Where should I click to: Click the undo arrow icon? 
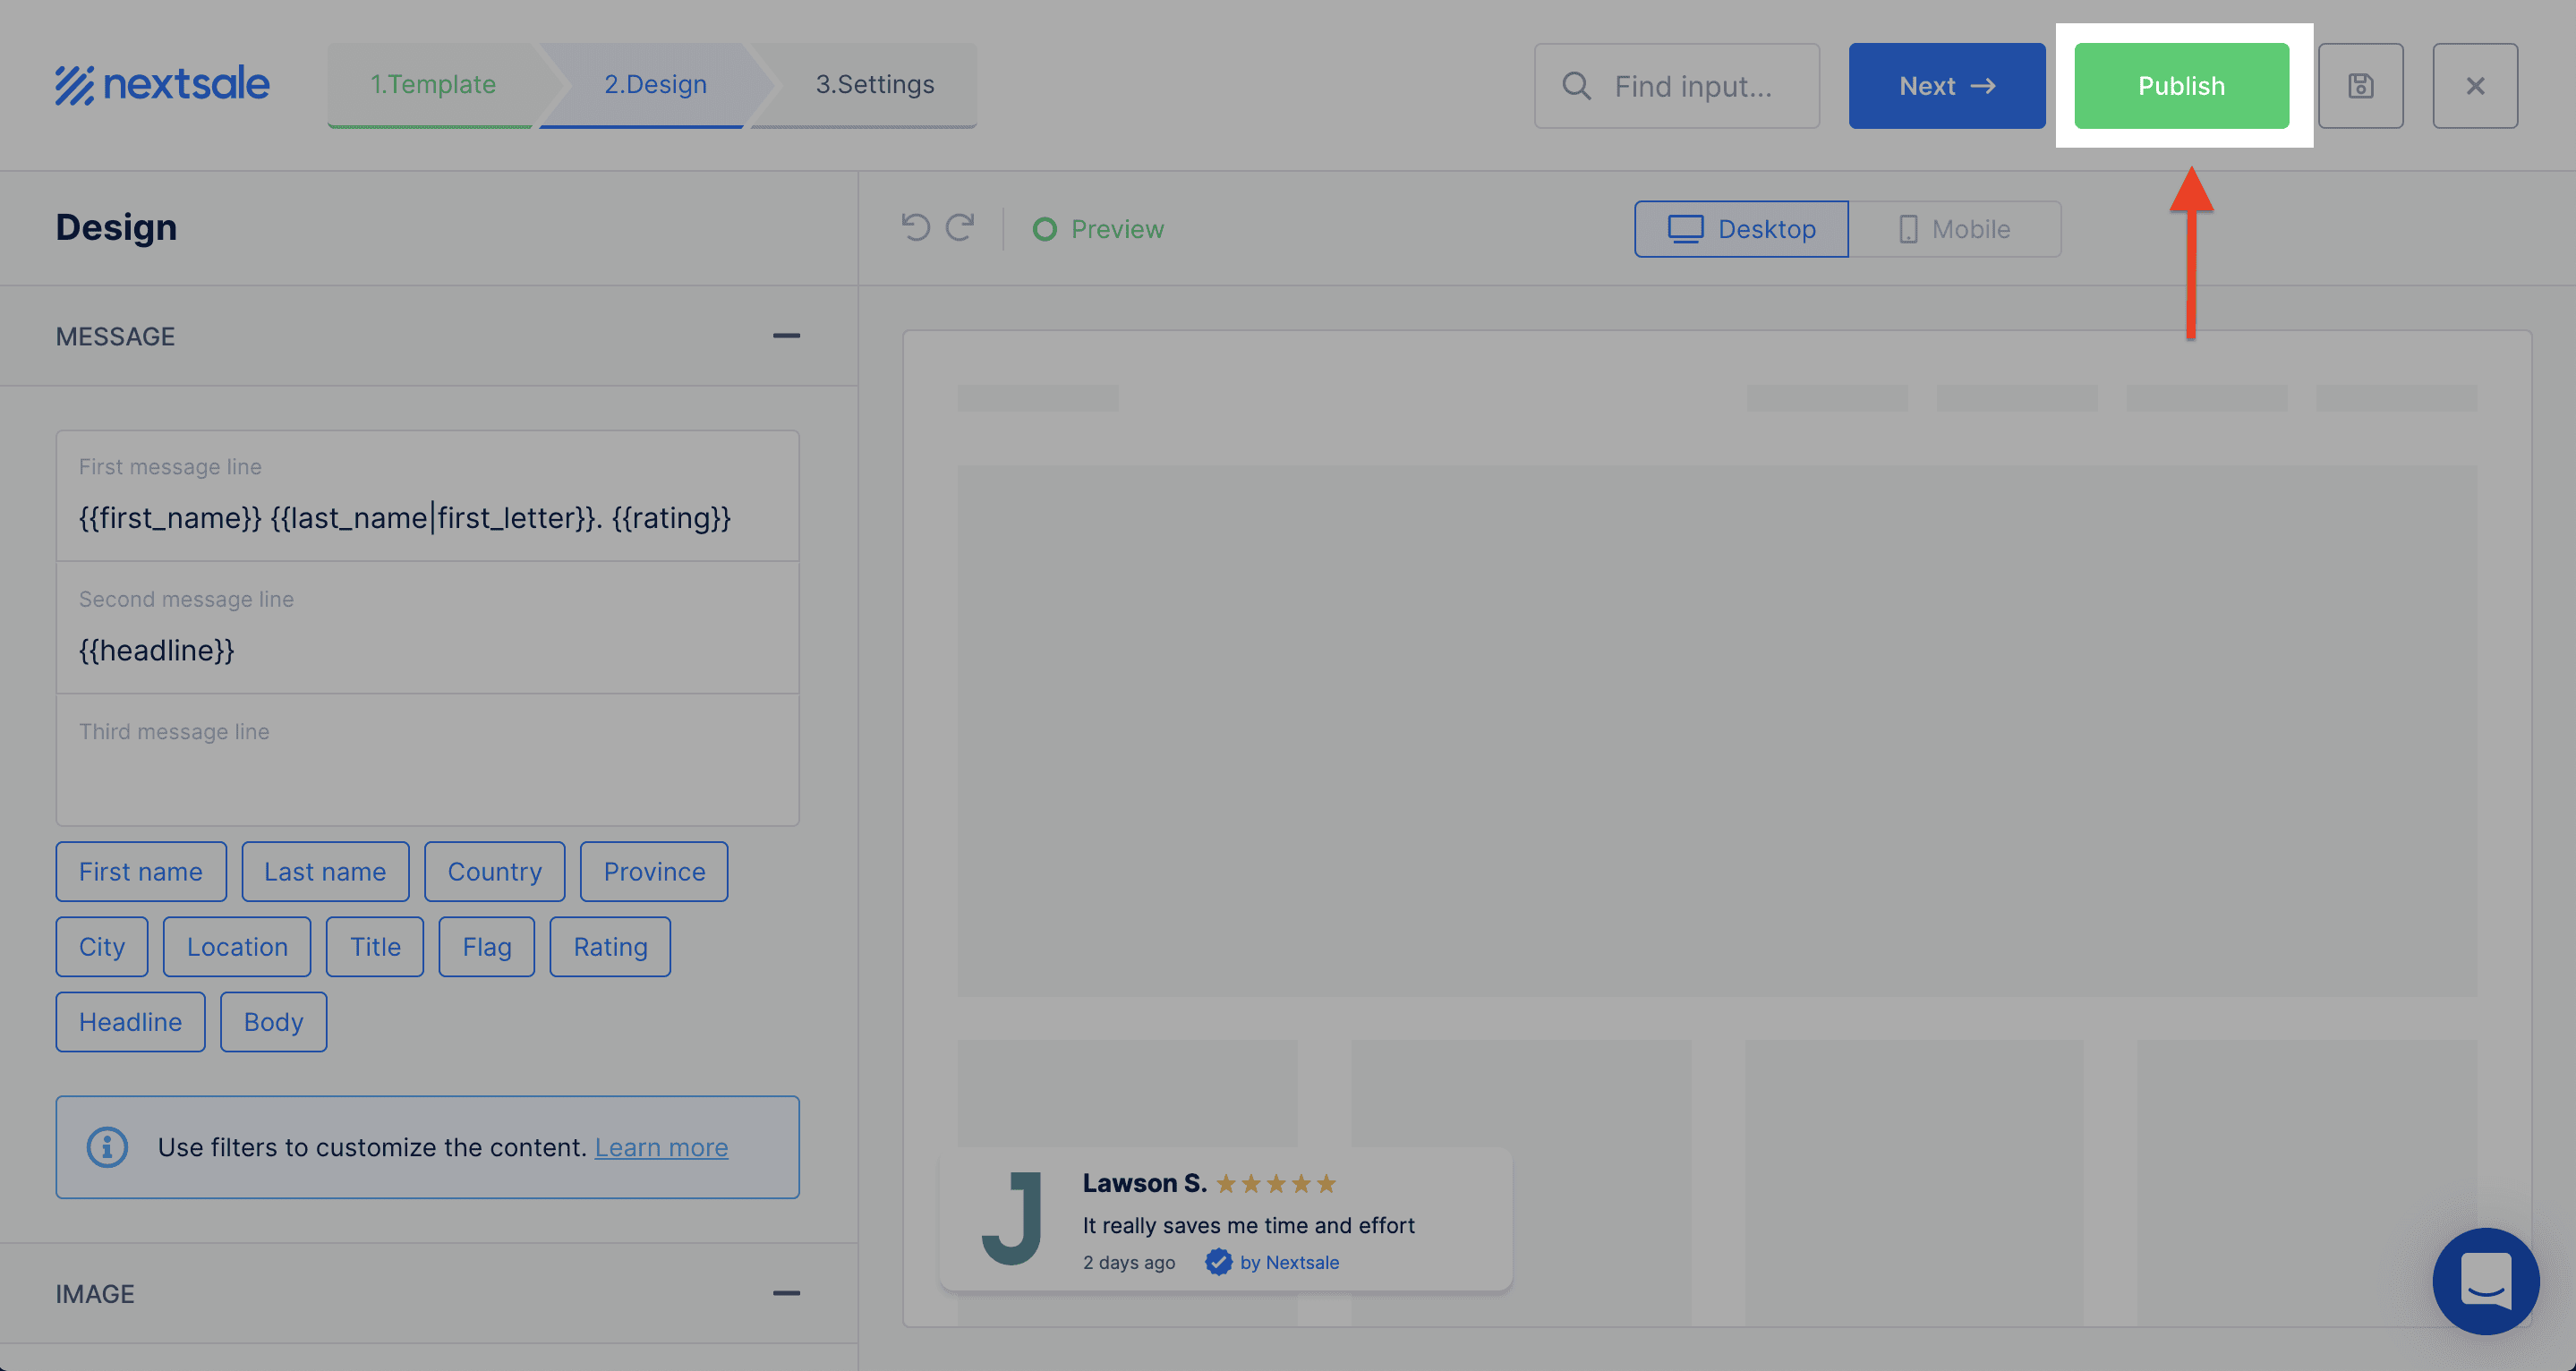915,228
